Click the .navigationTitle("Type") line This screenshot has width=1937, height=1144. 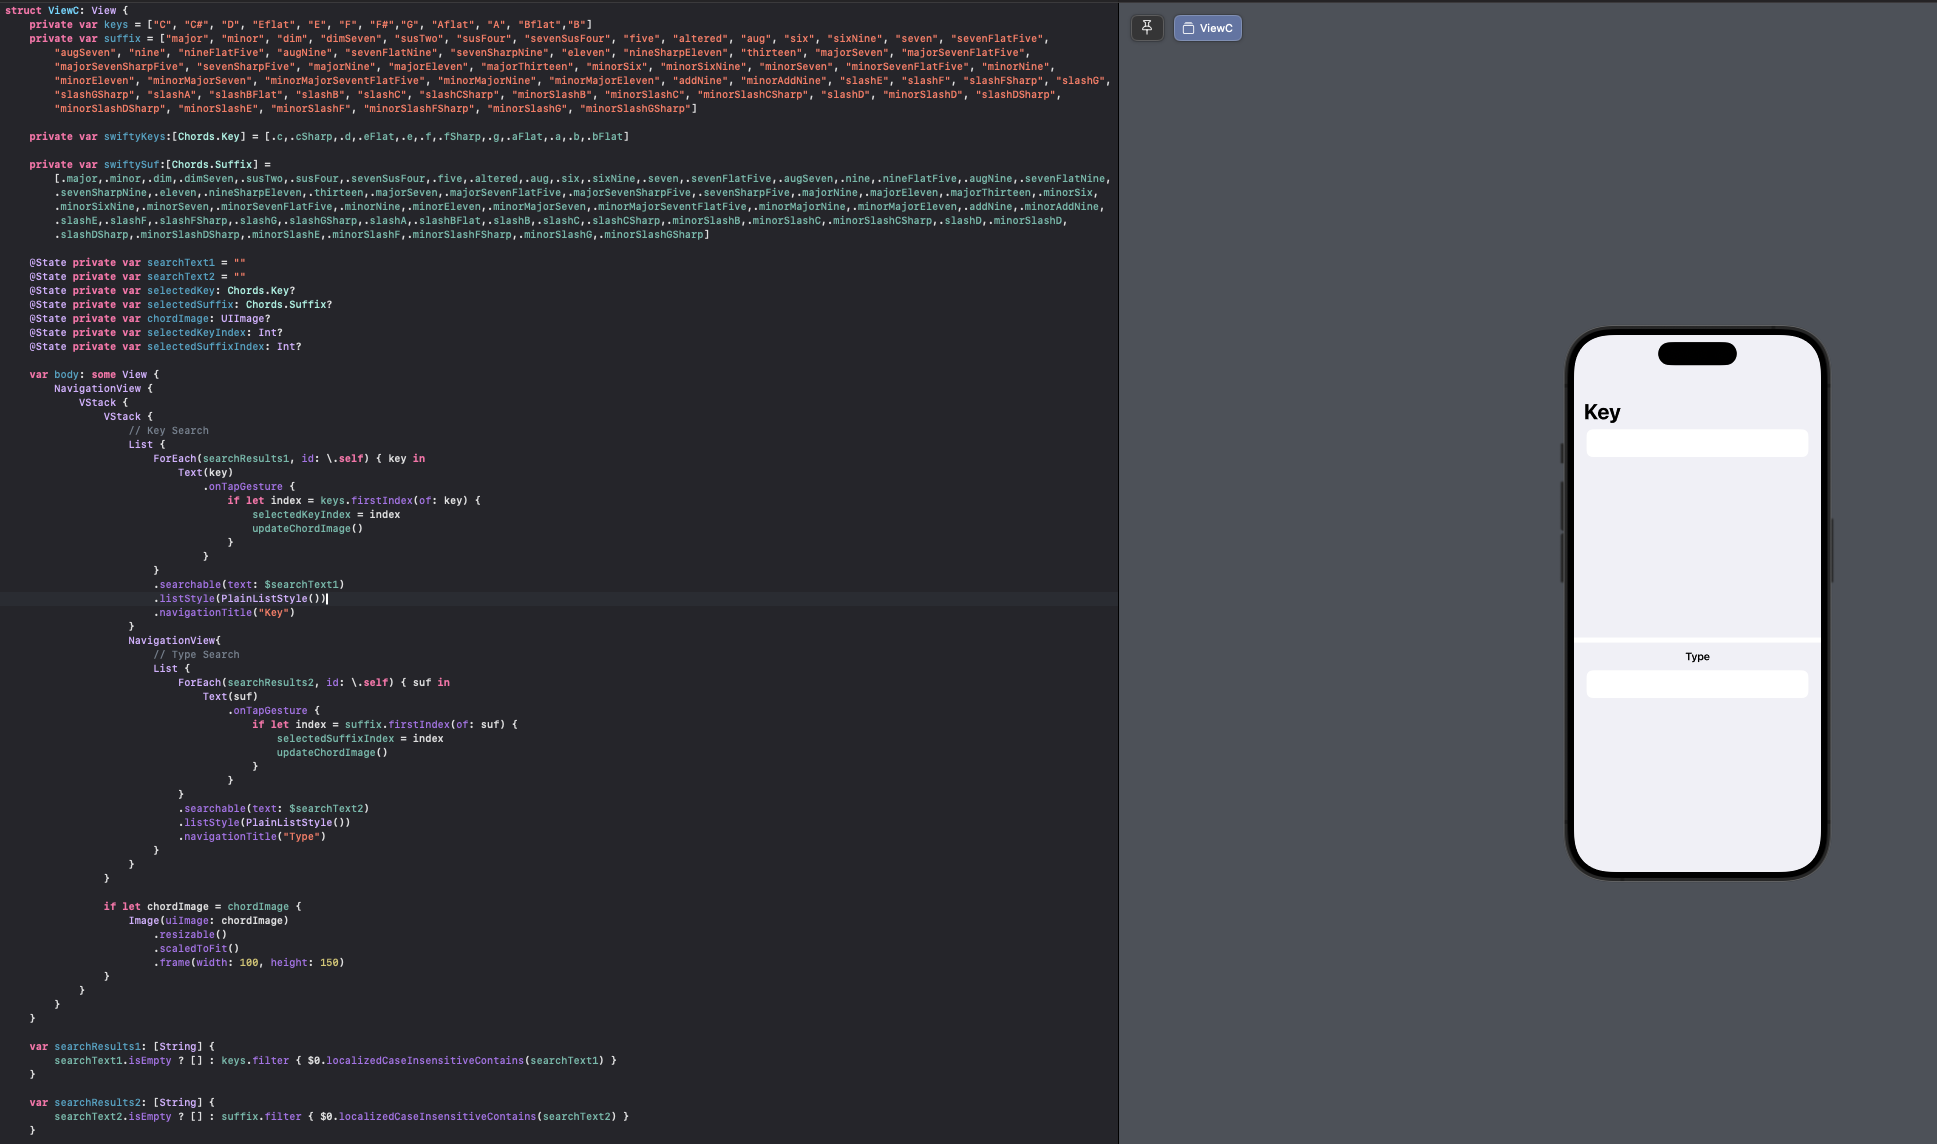252,837
